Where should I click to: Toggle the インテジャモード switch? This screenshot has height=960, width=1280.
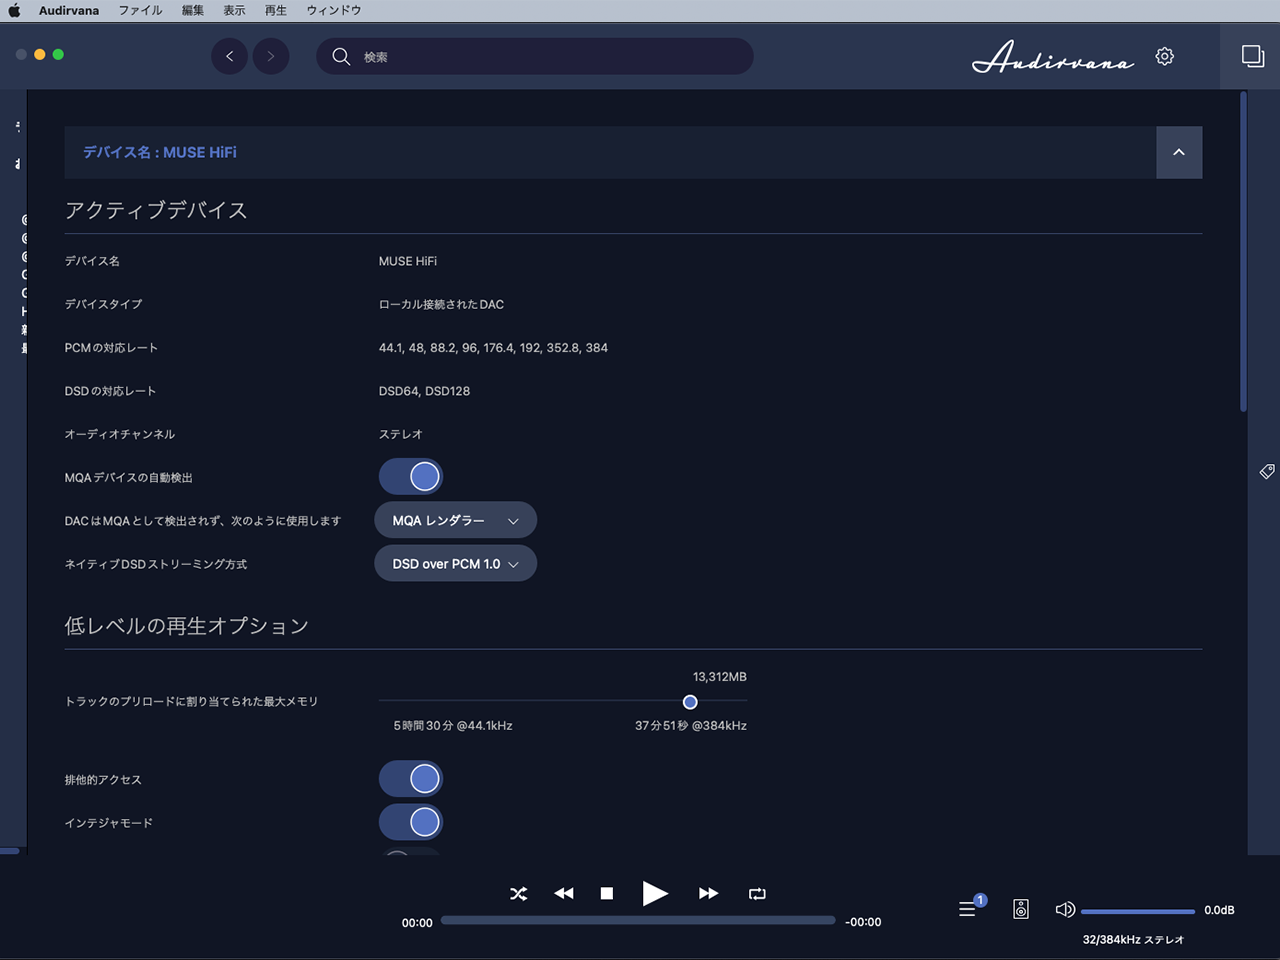tap(410, 822)
